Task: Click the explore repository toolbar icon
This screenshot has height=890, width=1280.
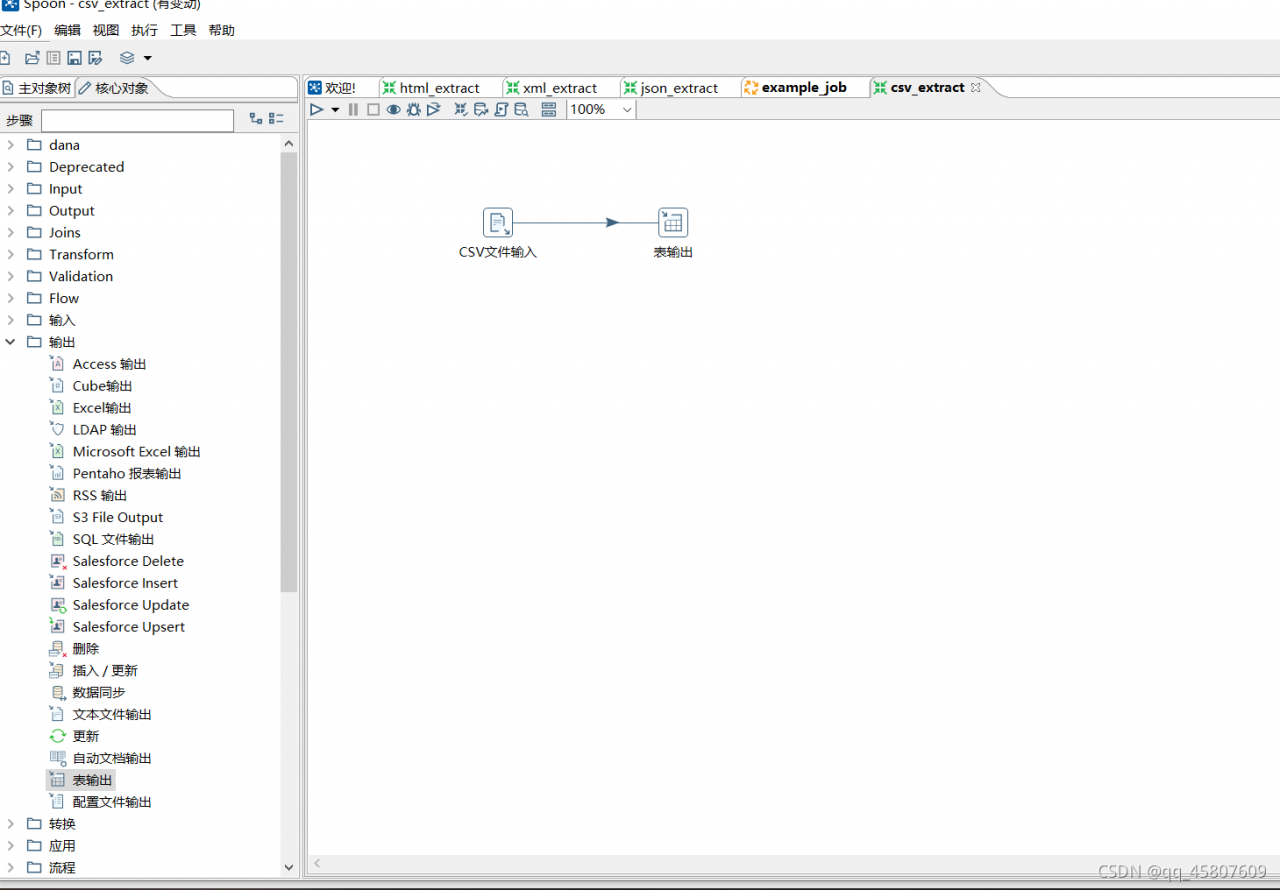Action: pyautogui.click(x=53, y=58)
